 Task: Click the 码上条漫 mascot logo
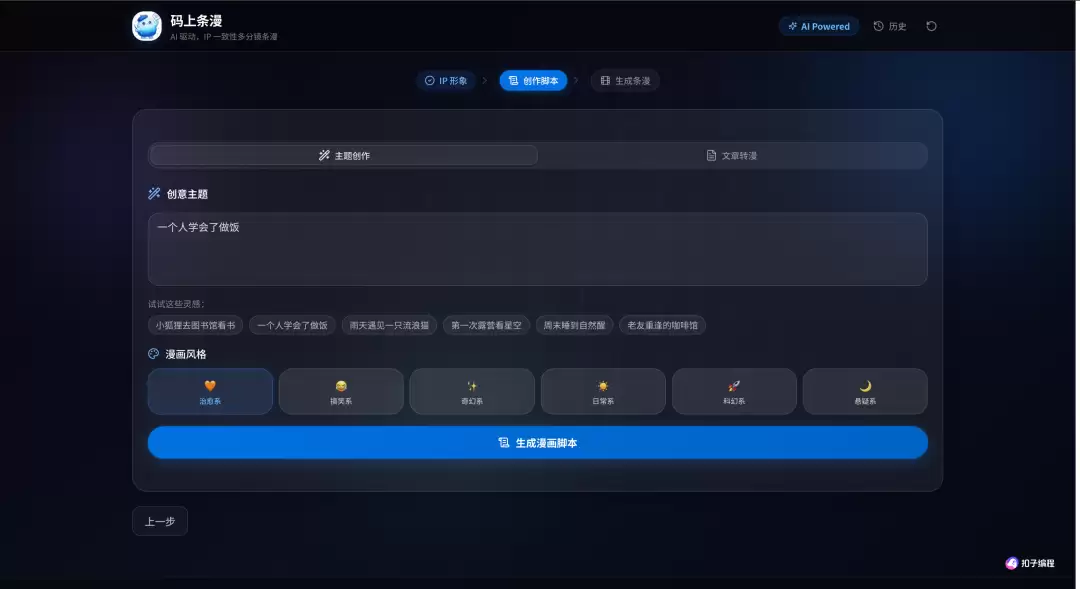[x=147, y=26]
